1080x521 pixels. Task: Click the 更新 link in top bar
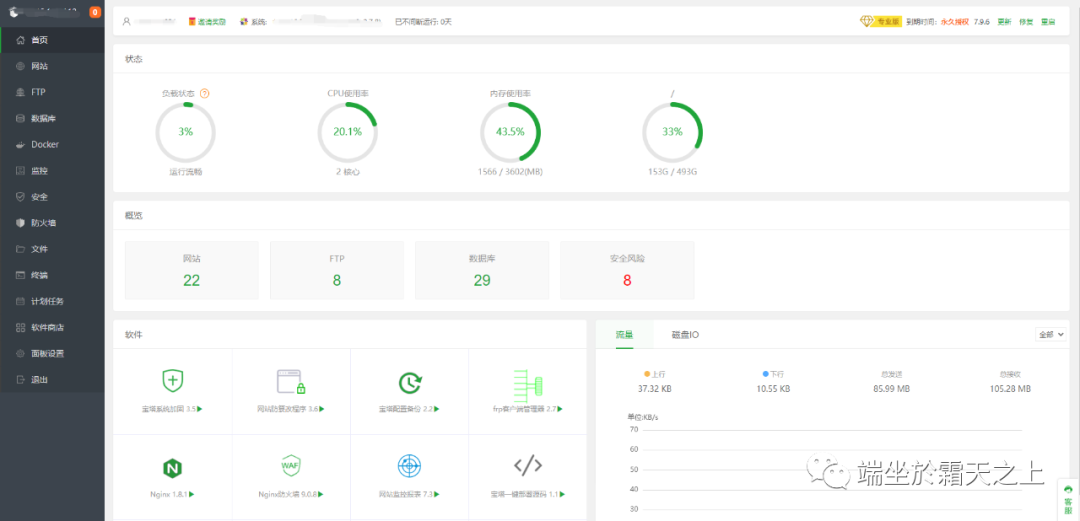click(1004, 21)
